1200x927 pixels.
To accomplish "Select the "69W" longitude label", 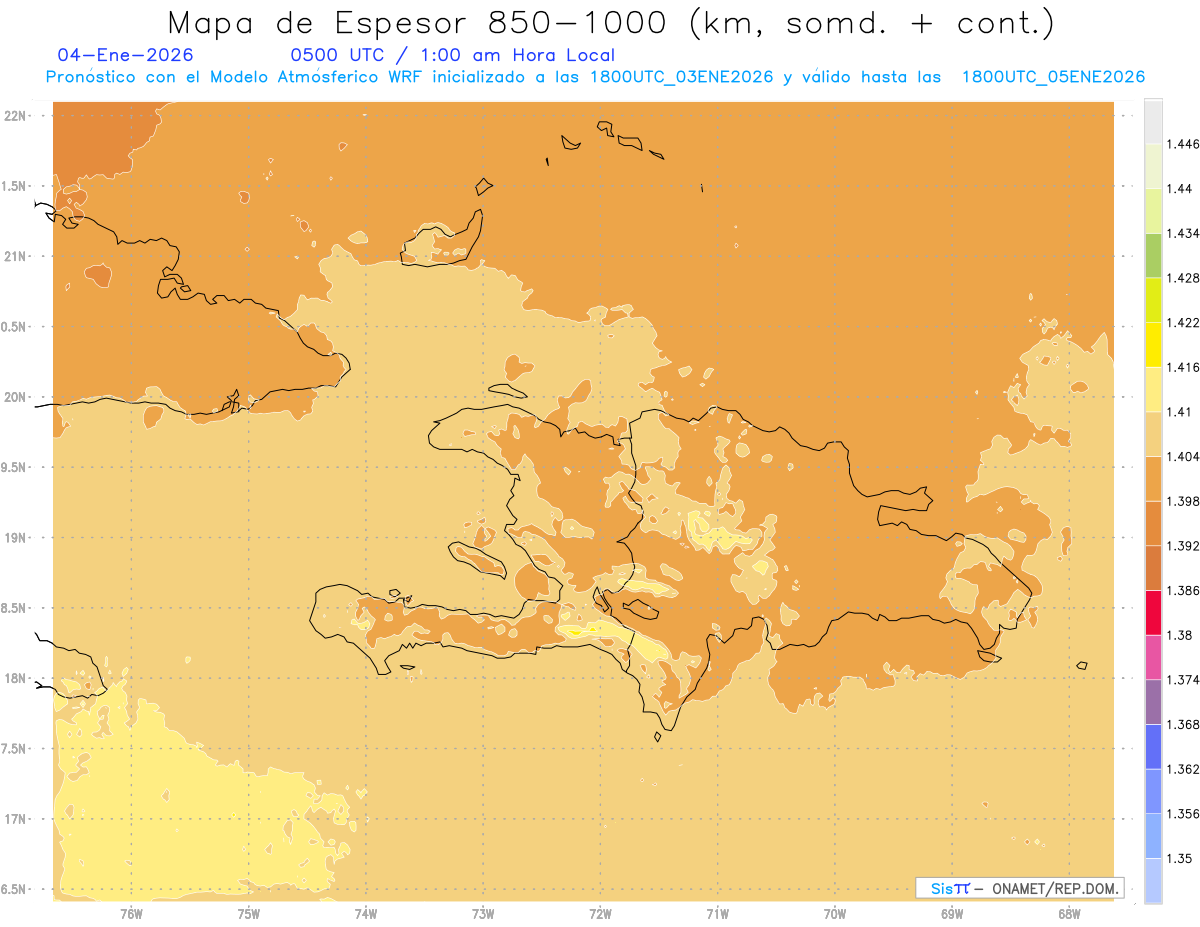I will click(952, 914).
